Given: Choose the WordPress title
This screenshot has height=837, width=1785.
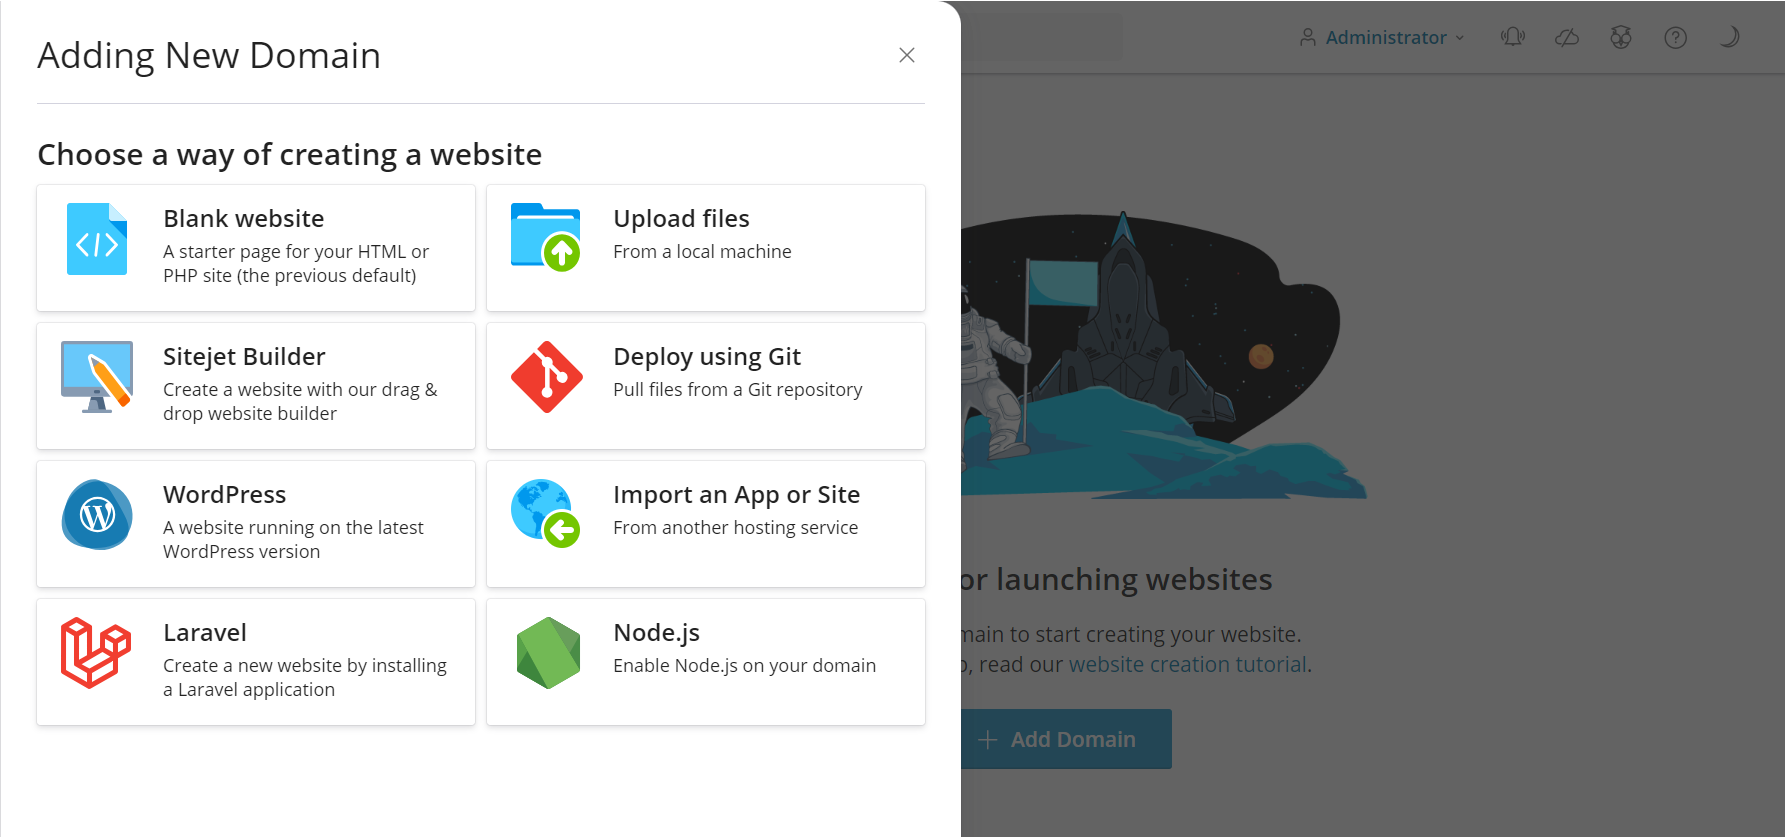Looking at the screenshot, I should pos(225,494).
